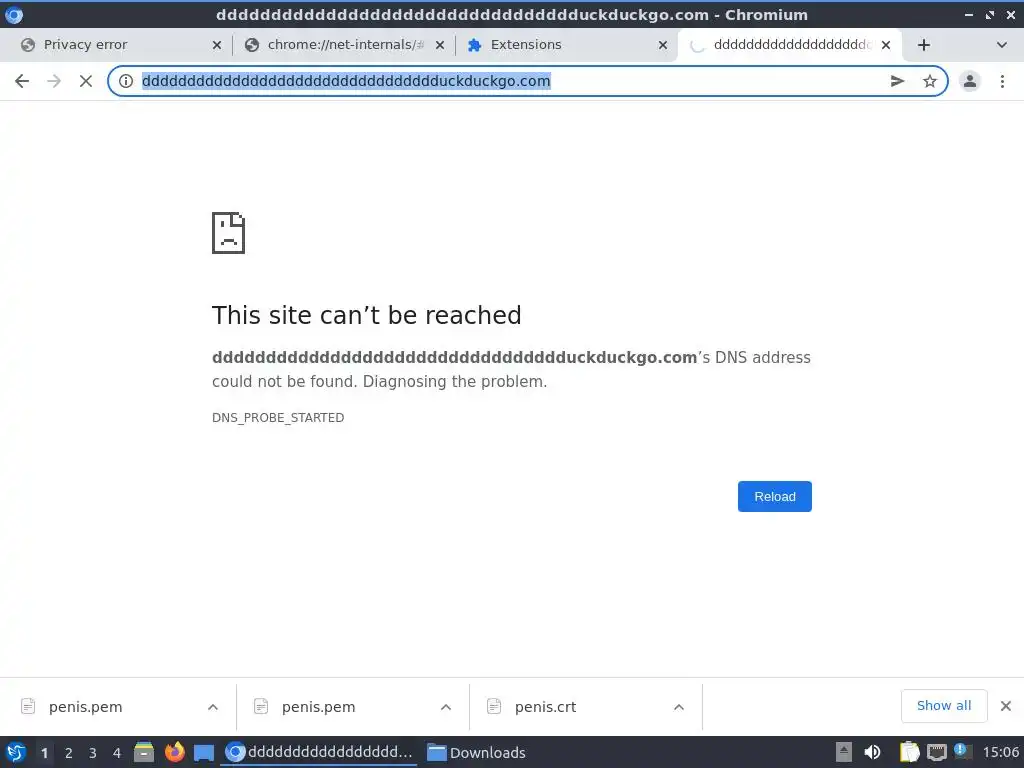Viewport: 1024px width, 768px height.
Task: Open the file manager taskbar icon
Action: (144, 752)
